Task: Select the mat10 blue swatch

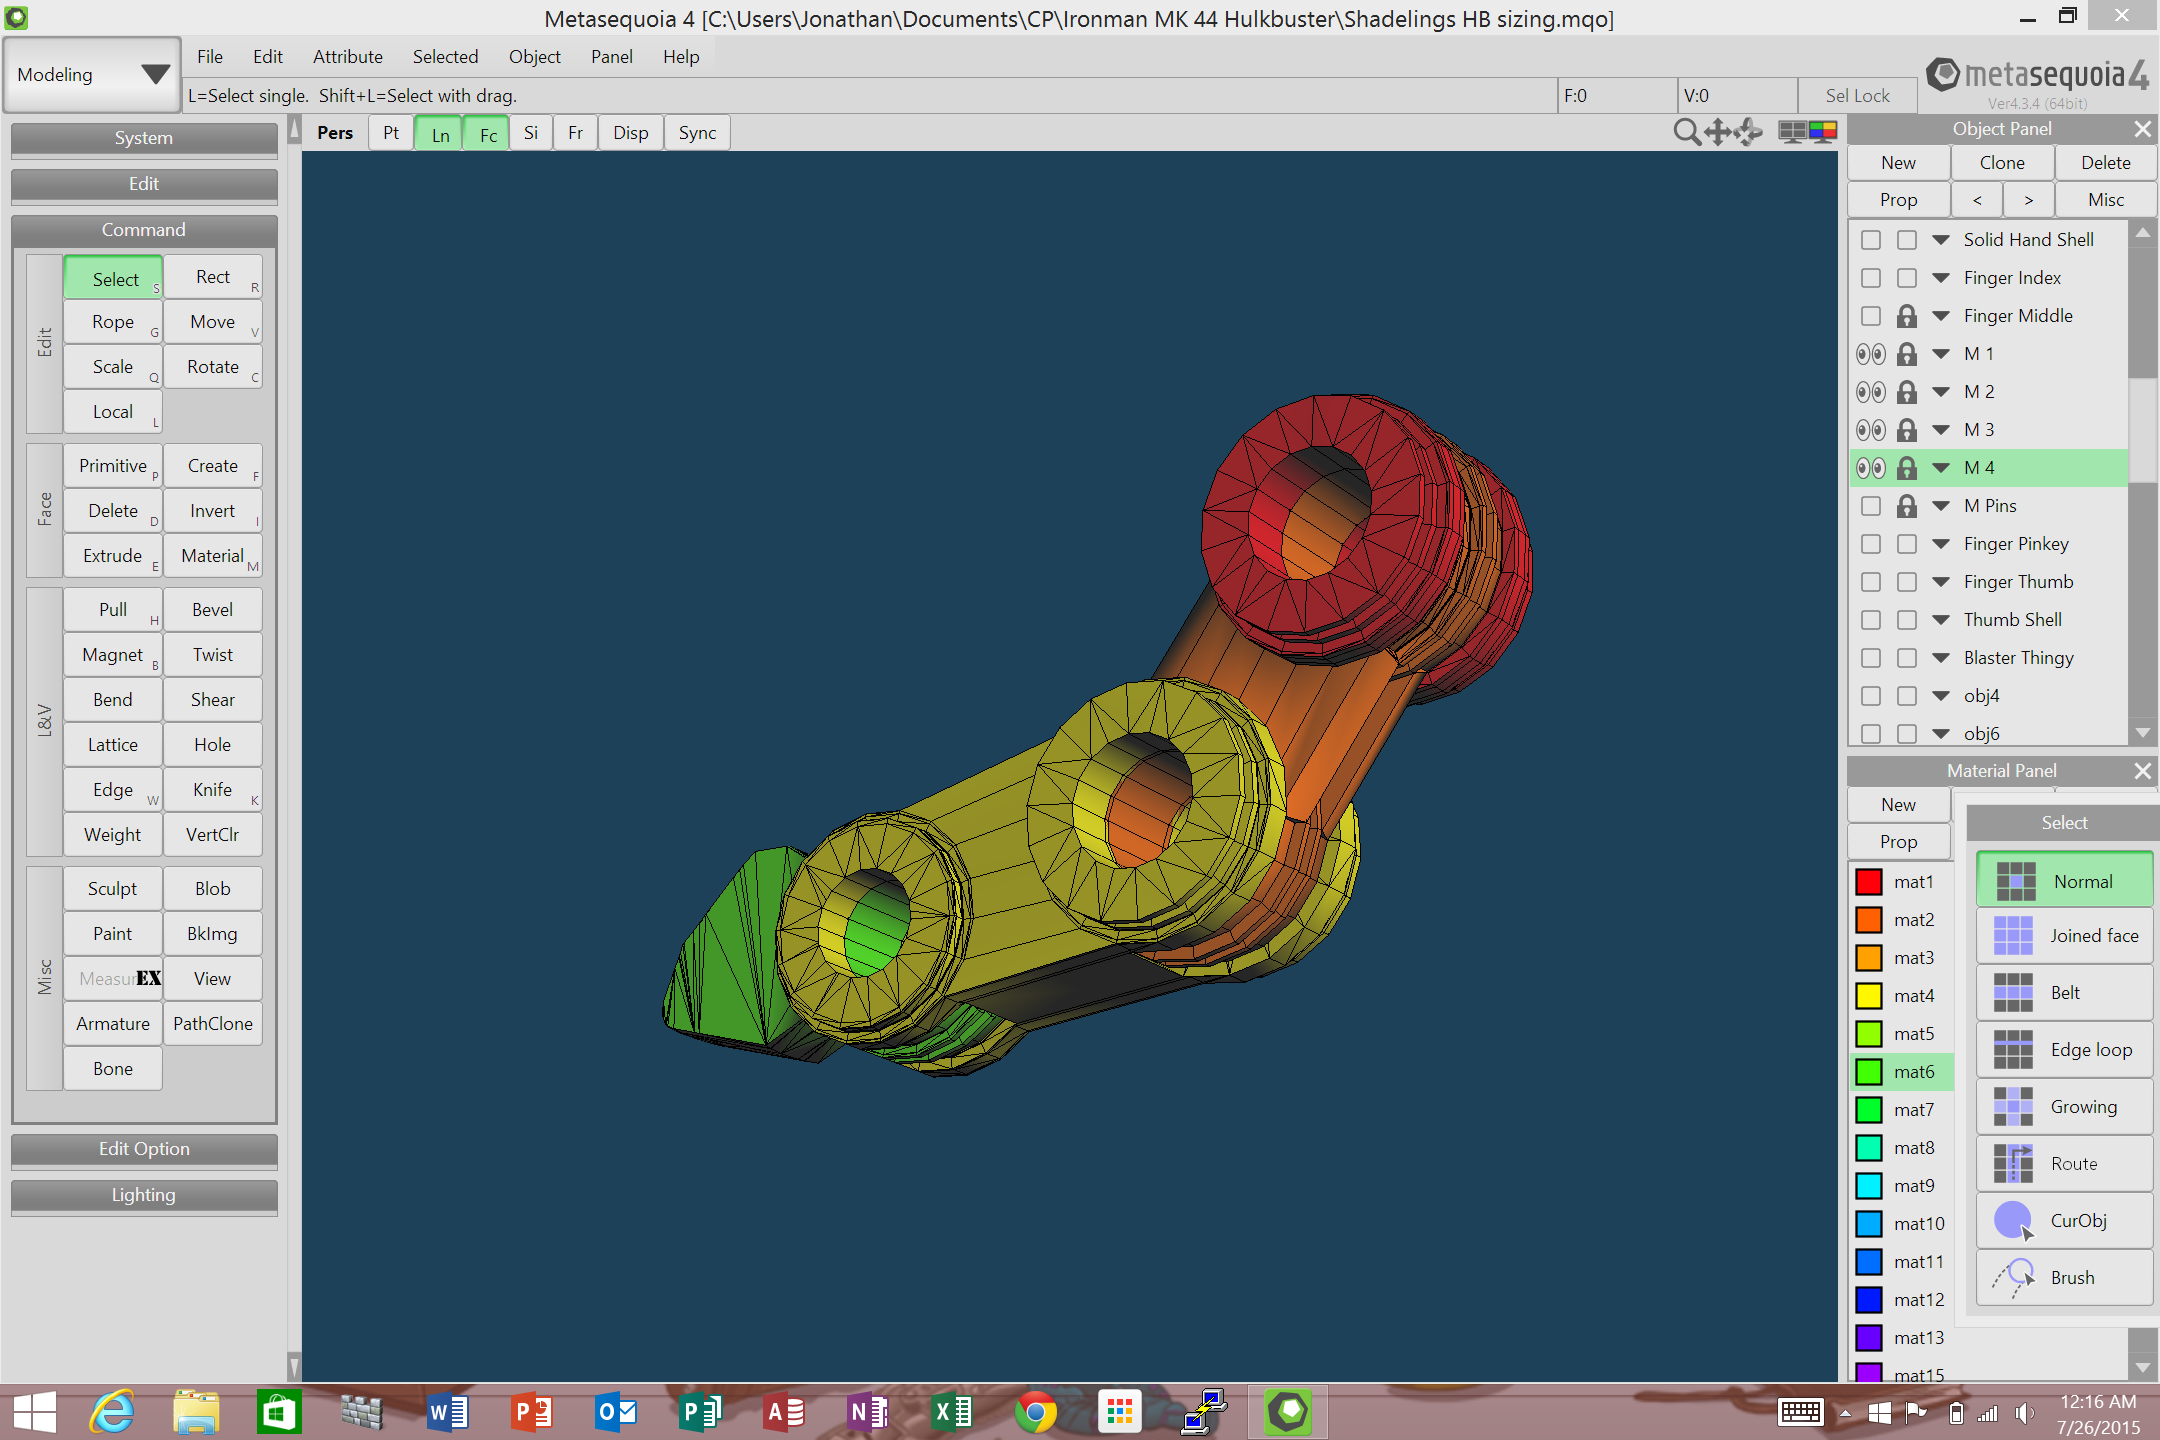Action: 1870,1224
